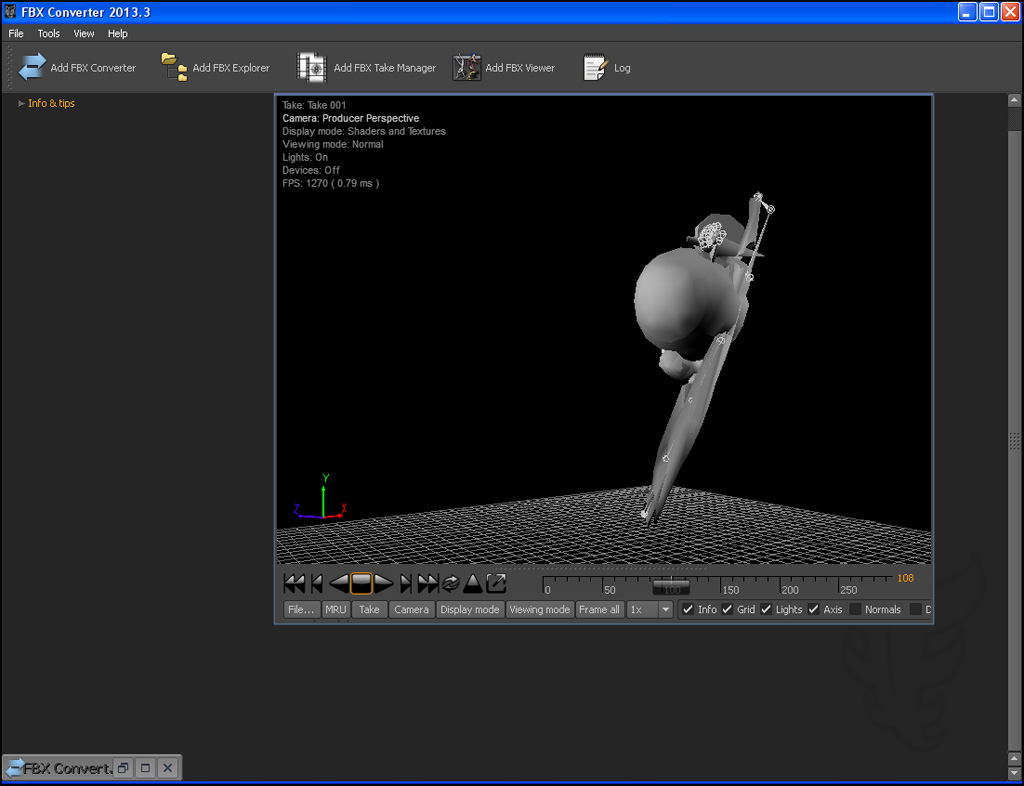
Task: Disable the Info overlay checkbox
Action: click(688, 609)
